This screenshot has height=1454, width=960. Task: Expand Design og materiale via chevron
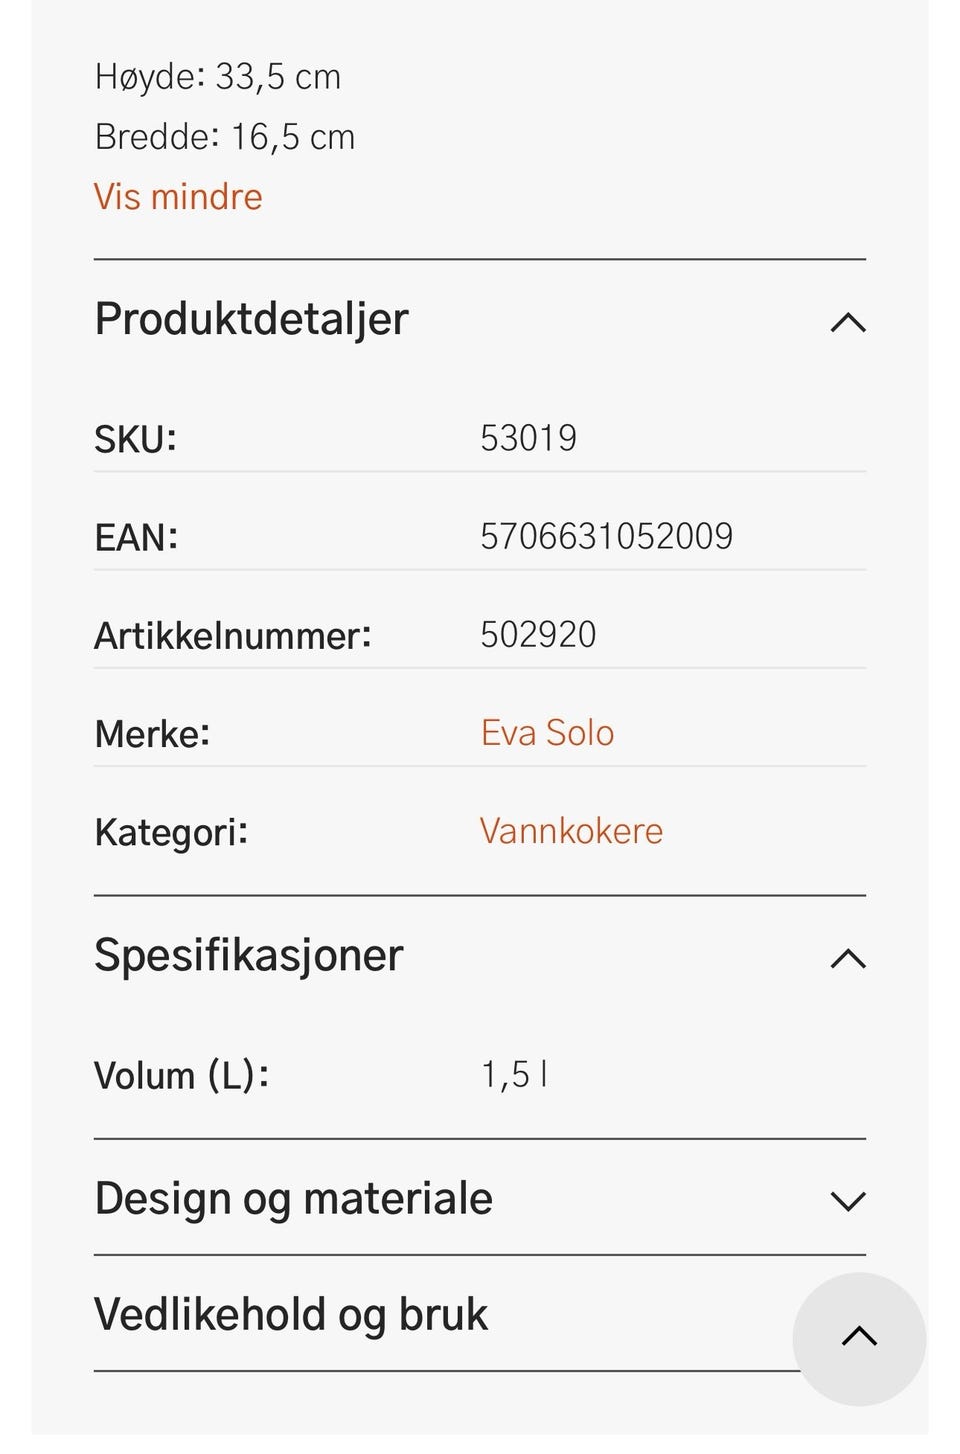coord(847,1200)
